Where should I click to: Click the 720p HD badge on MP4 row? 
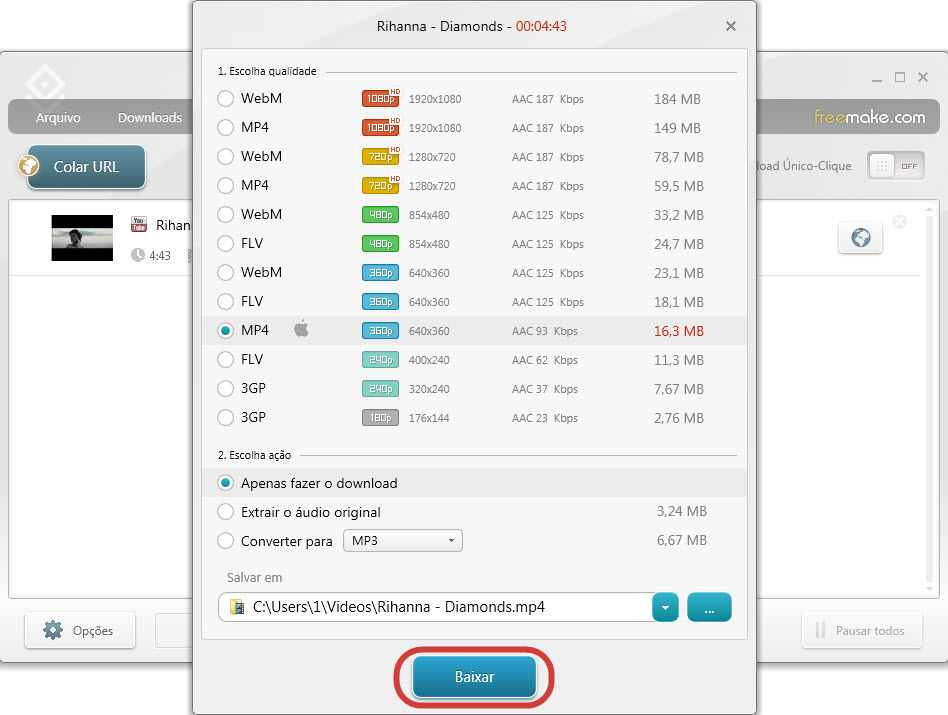(381, 185)
